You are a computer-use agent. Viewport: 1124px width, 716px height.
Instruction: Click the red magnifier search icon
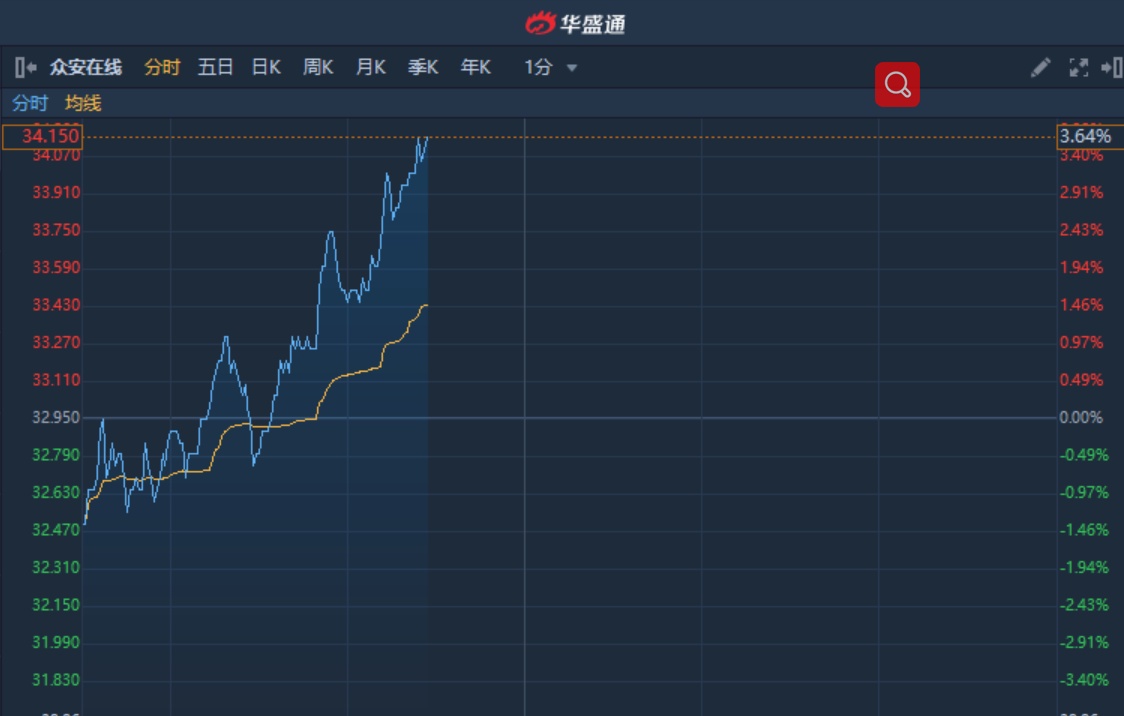[x=897, y=85]
